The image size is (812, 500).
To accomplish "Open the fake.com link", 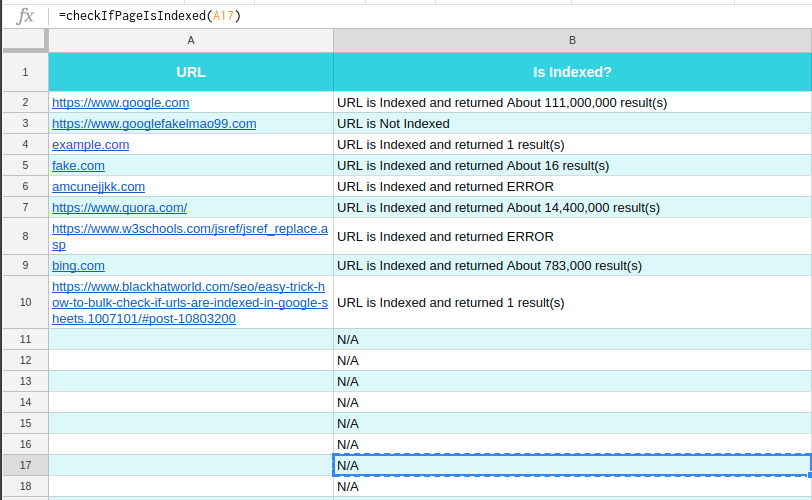I will pos(78,166).
